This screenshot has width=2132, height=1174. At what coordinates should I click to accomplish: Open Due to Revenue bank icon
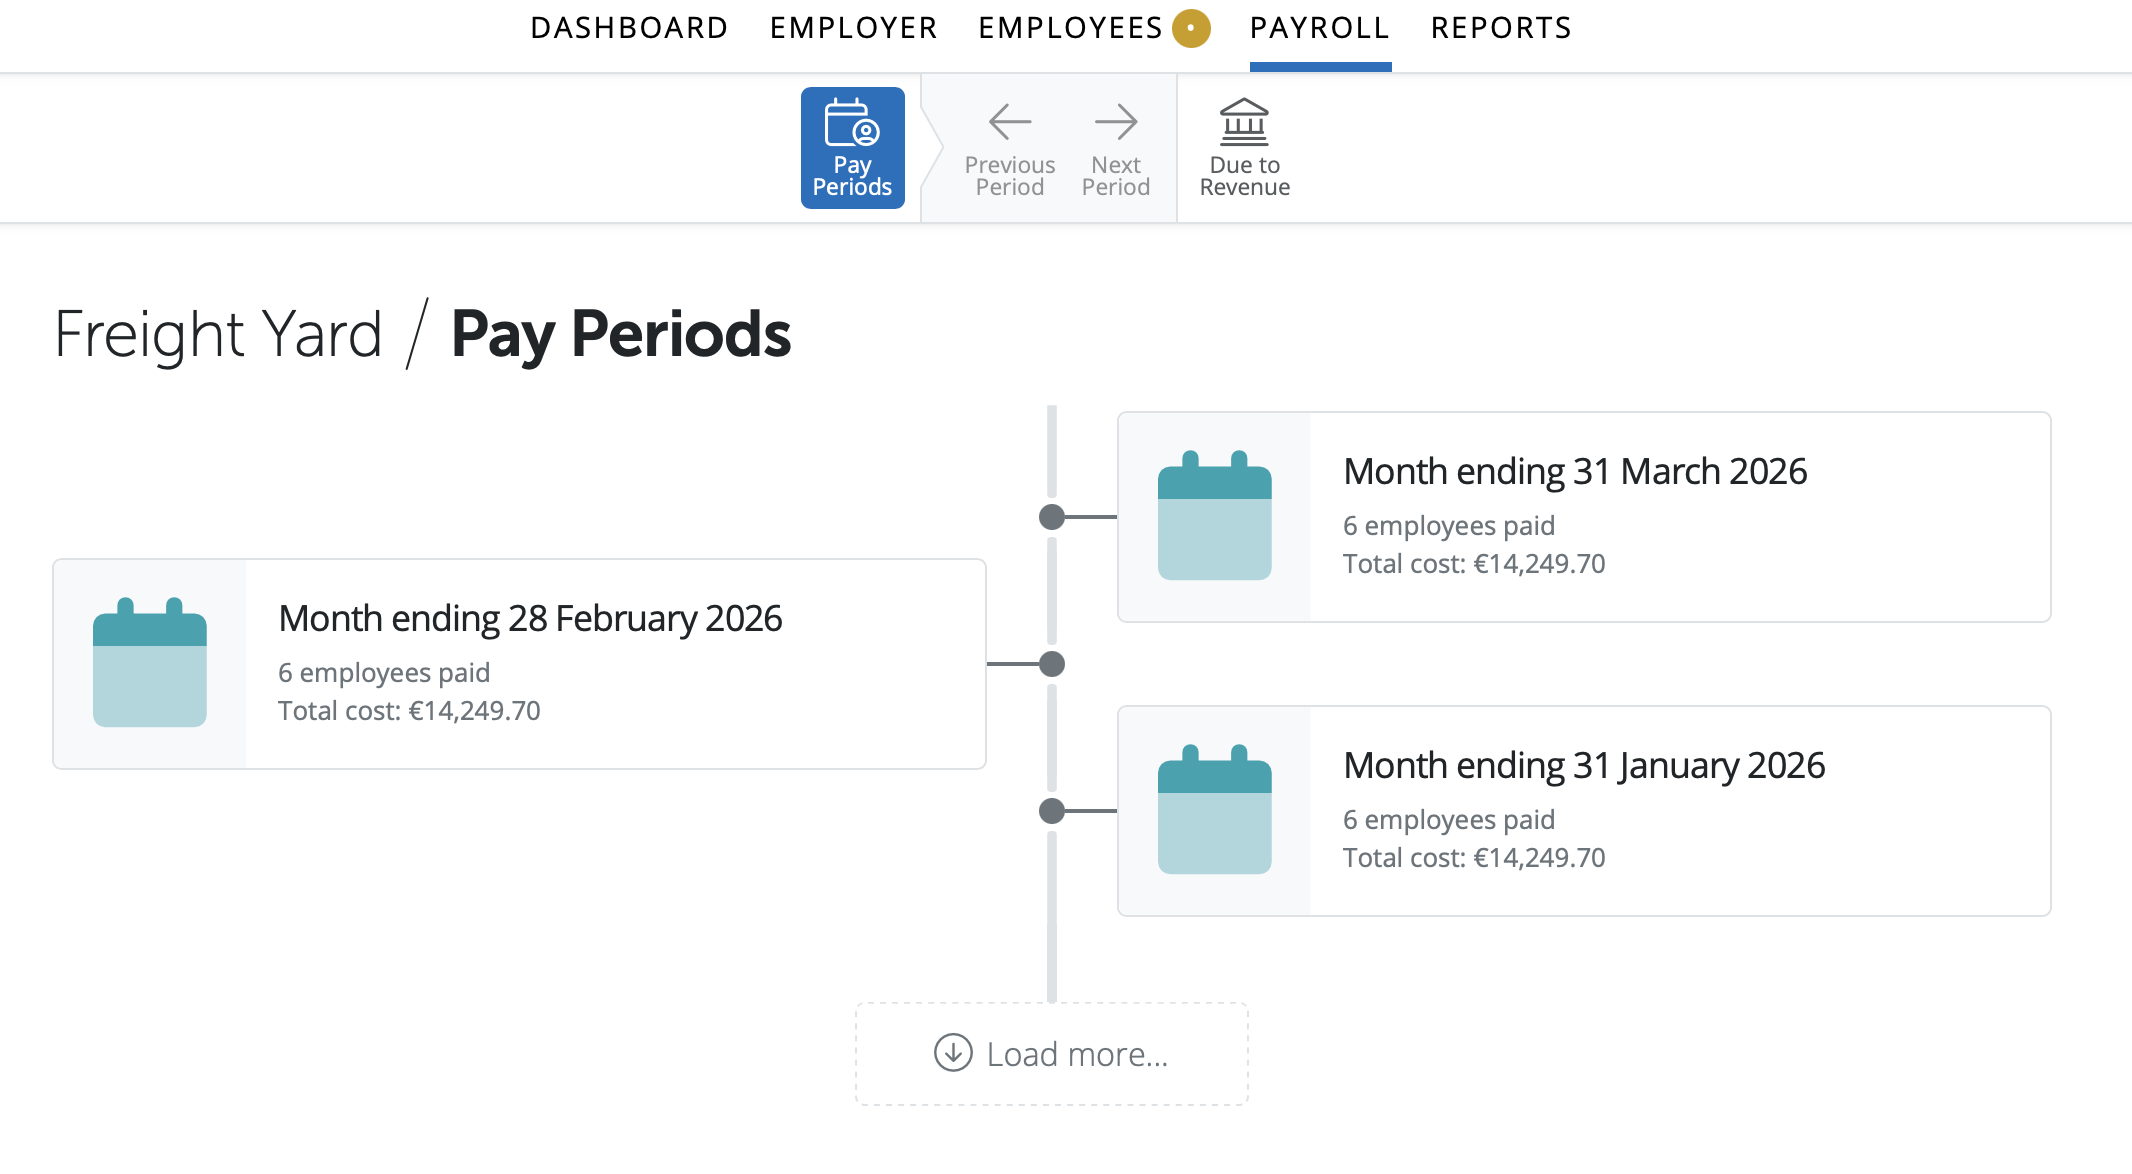[1244, 122]
